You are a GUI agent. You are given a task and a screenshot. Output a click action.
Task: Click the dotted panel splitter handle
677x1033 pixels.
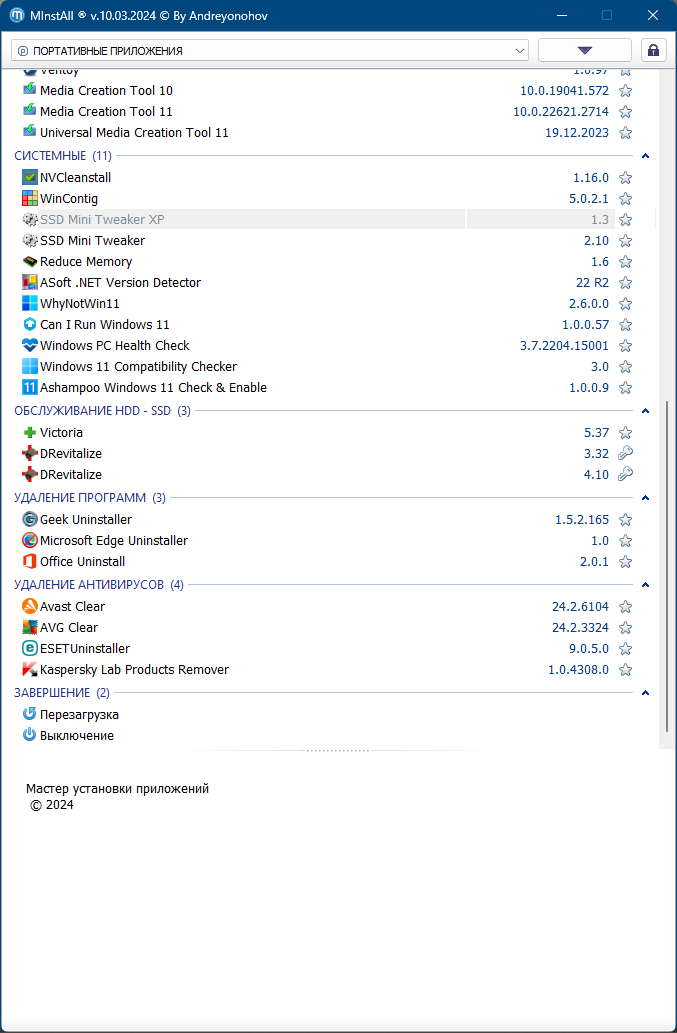(338, 750)
